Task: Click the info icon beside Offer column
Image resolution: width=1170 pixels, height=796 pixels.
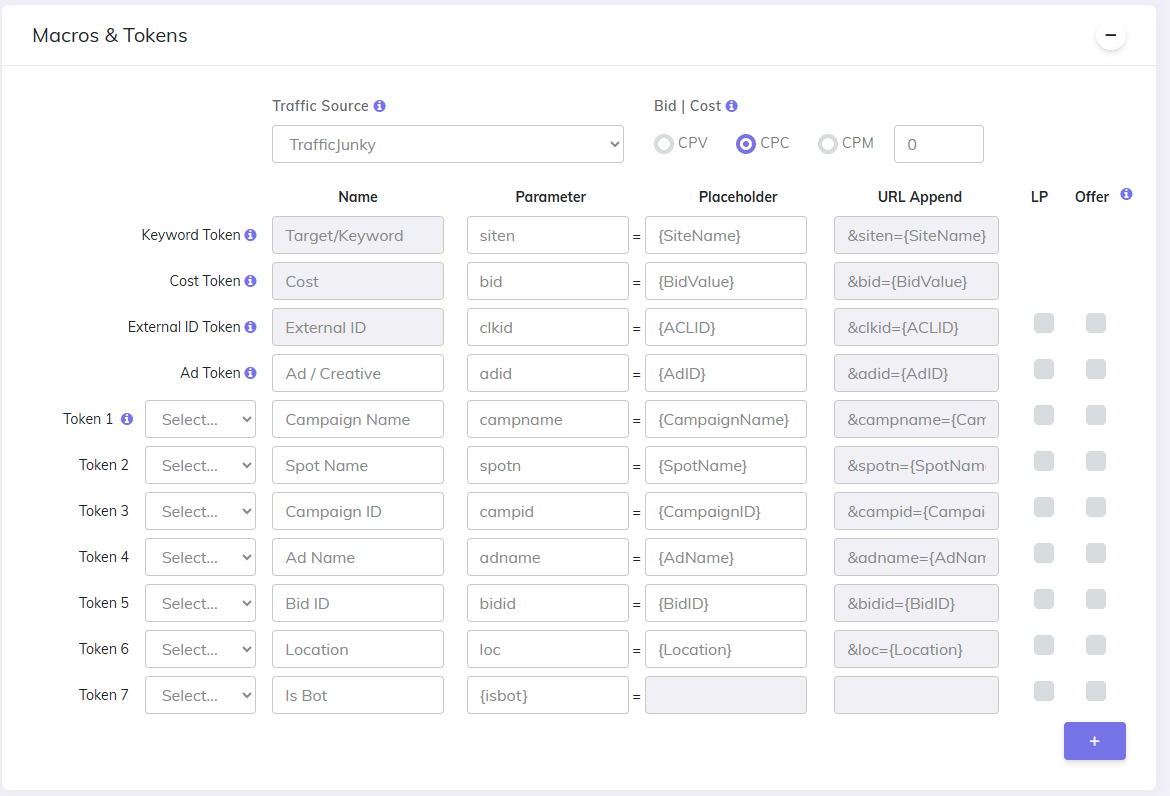Action: click(x=1127, y=195)
